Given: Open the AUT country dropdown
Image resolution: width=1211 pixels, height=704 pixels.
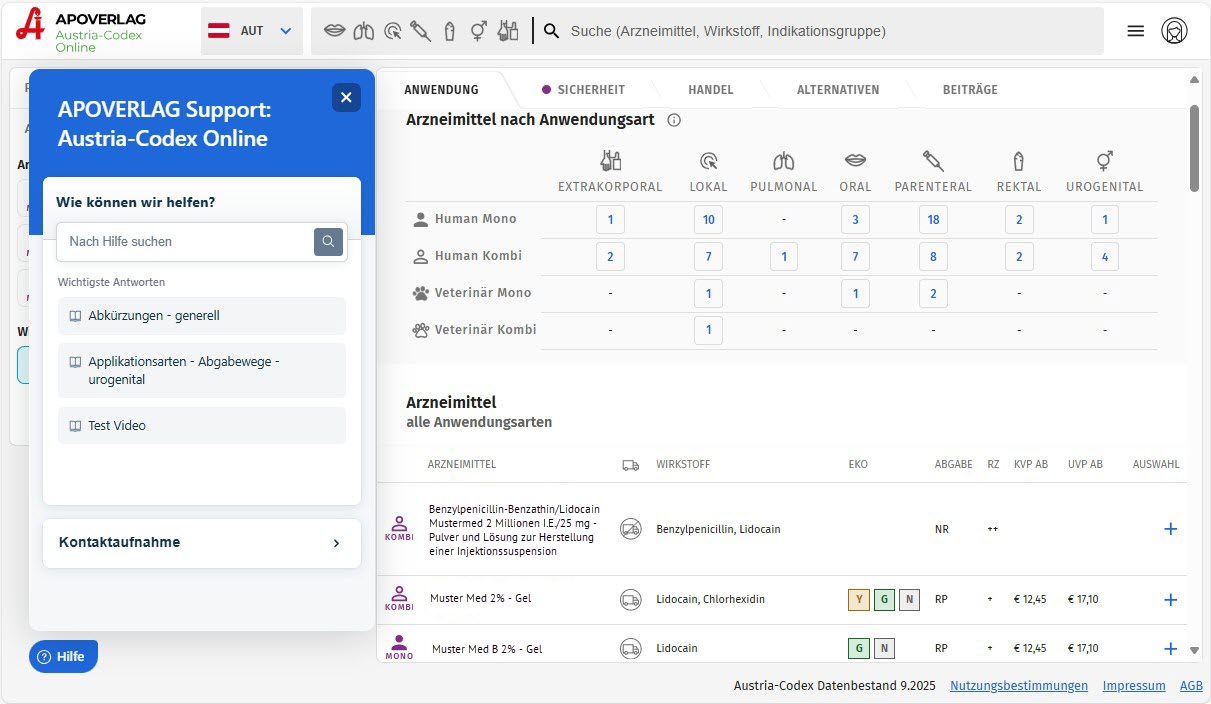Looking at the screenshot, I should [252, 31].
